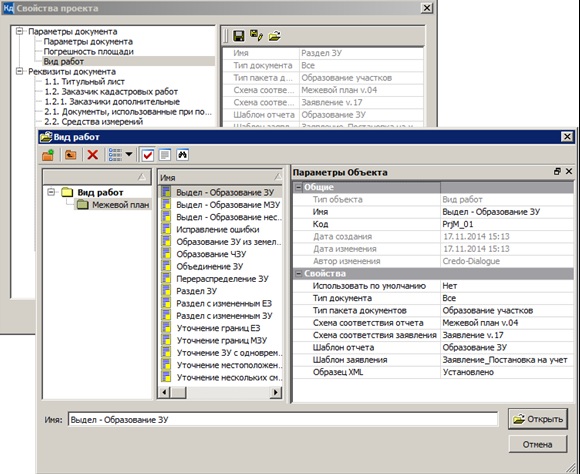Select 2.1. Документы, использованные tree item
Image resolution: width=580 pixels, height=474 pixels.
coord(128,111)
